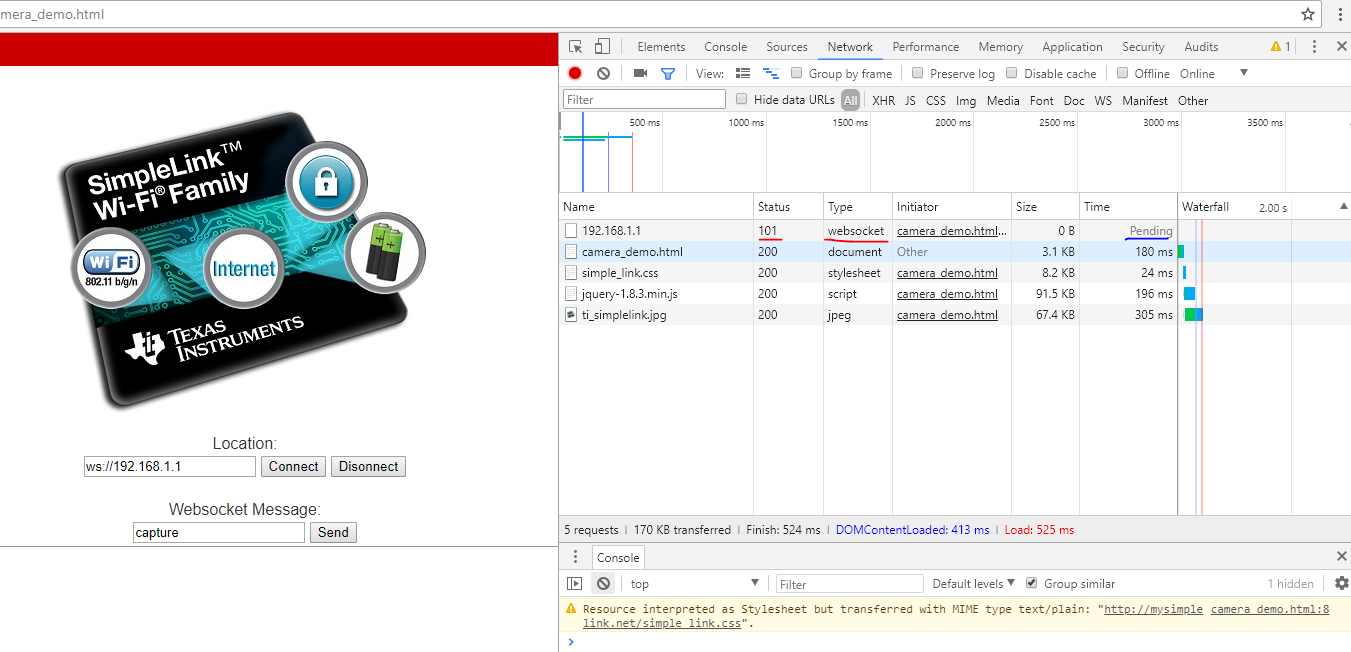Open the Default levels dropdown
The image size is (1351, 652).
tap(973, 584)
